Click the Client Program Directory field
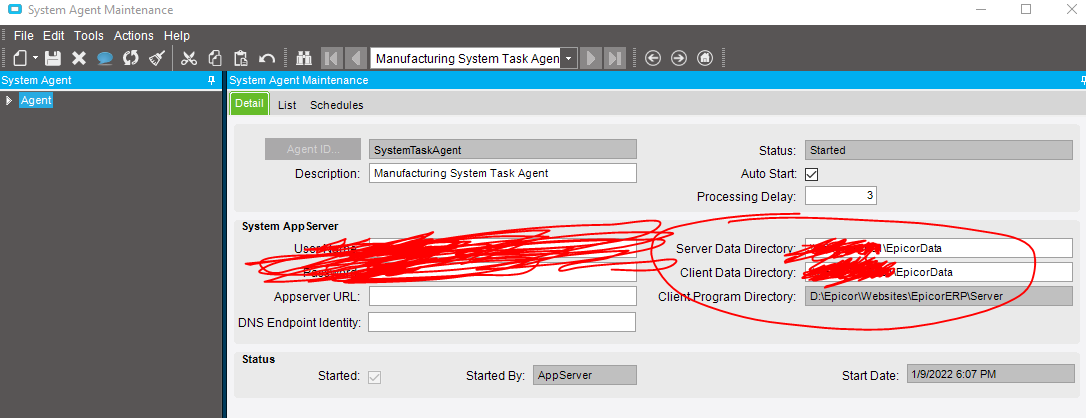1086x418 pixels. (x=938, y=296)
